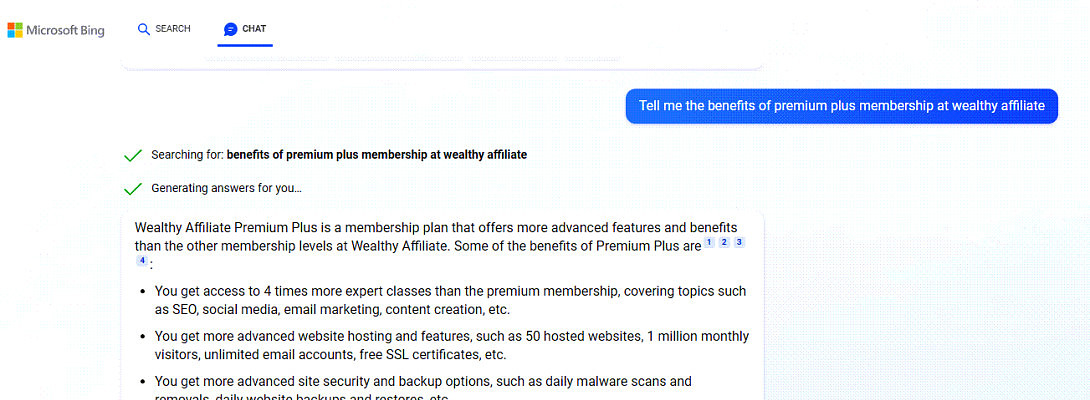Open citation footnote 4
The height and width of the screenshot is (400, 1090).
(142, 261)
